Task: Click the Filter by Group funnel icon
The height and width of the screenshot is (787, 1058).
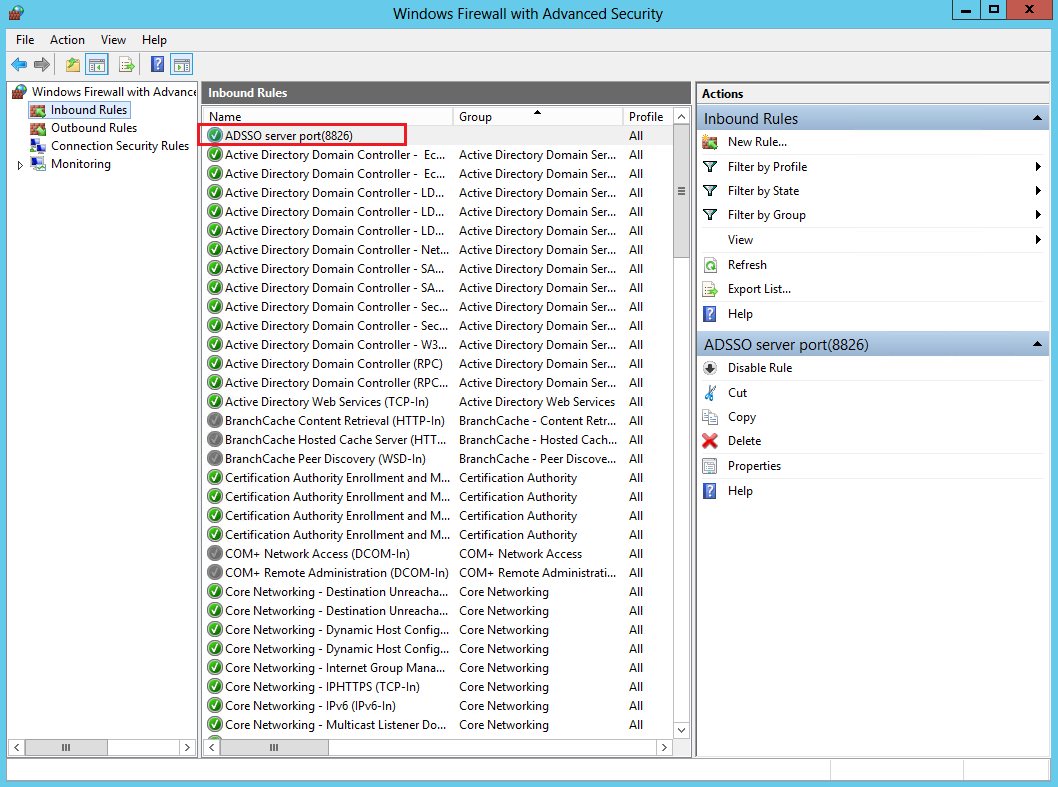Action: pos(710,215)
